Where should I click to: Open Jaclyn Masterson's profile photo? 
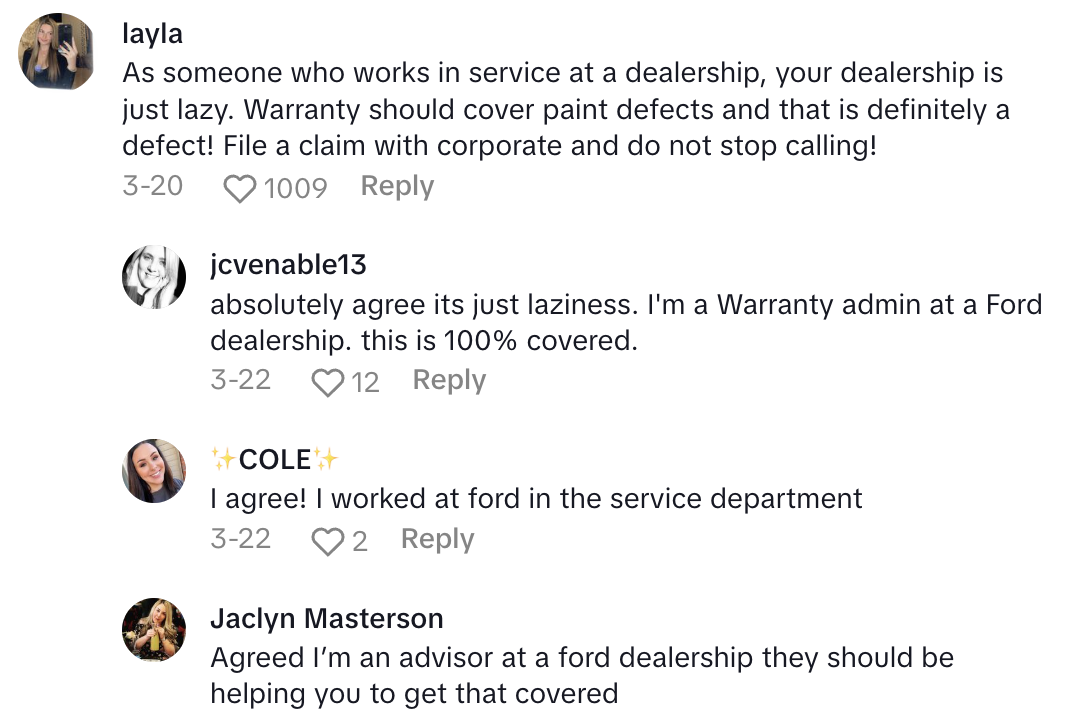pyautogui.click(x=154, y=630)
